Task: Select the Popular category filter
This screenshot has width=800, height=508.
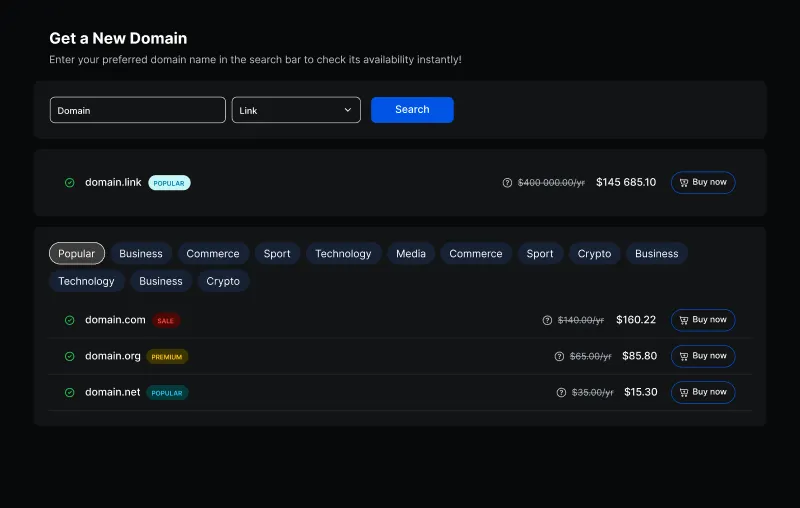Action: 77,254
